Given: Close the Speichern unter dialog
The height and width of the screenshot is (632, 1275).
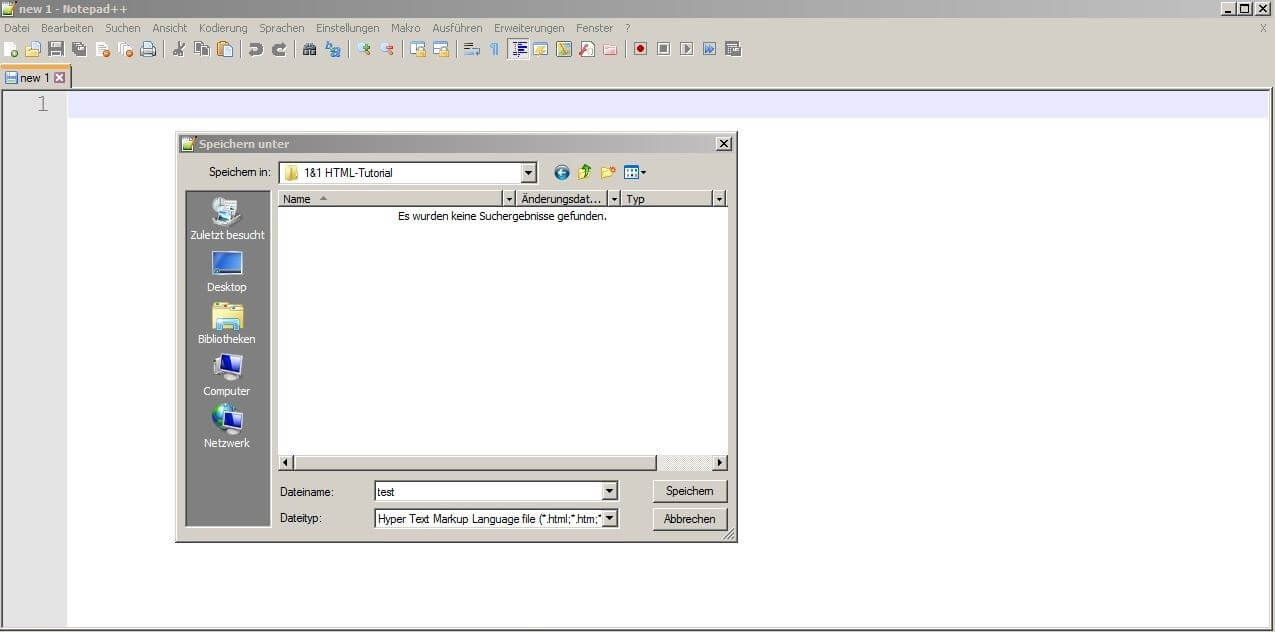Looking at the screenshot, I should pos(724,144).
